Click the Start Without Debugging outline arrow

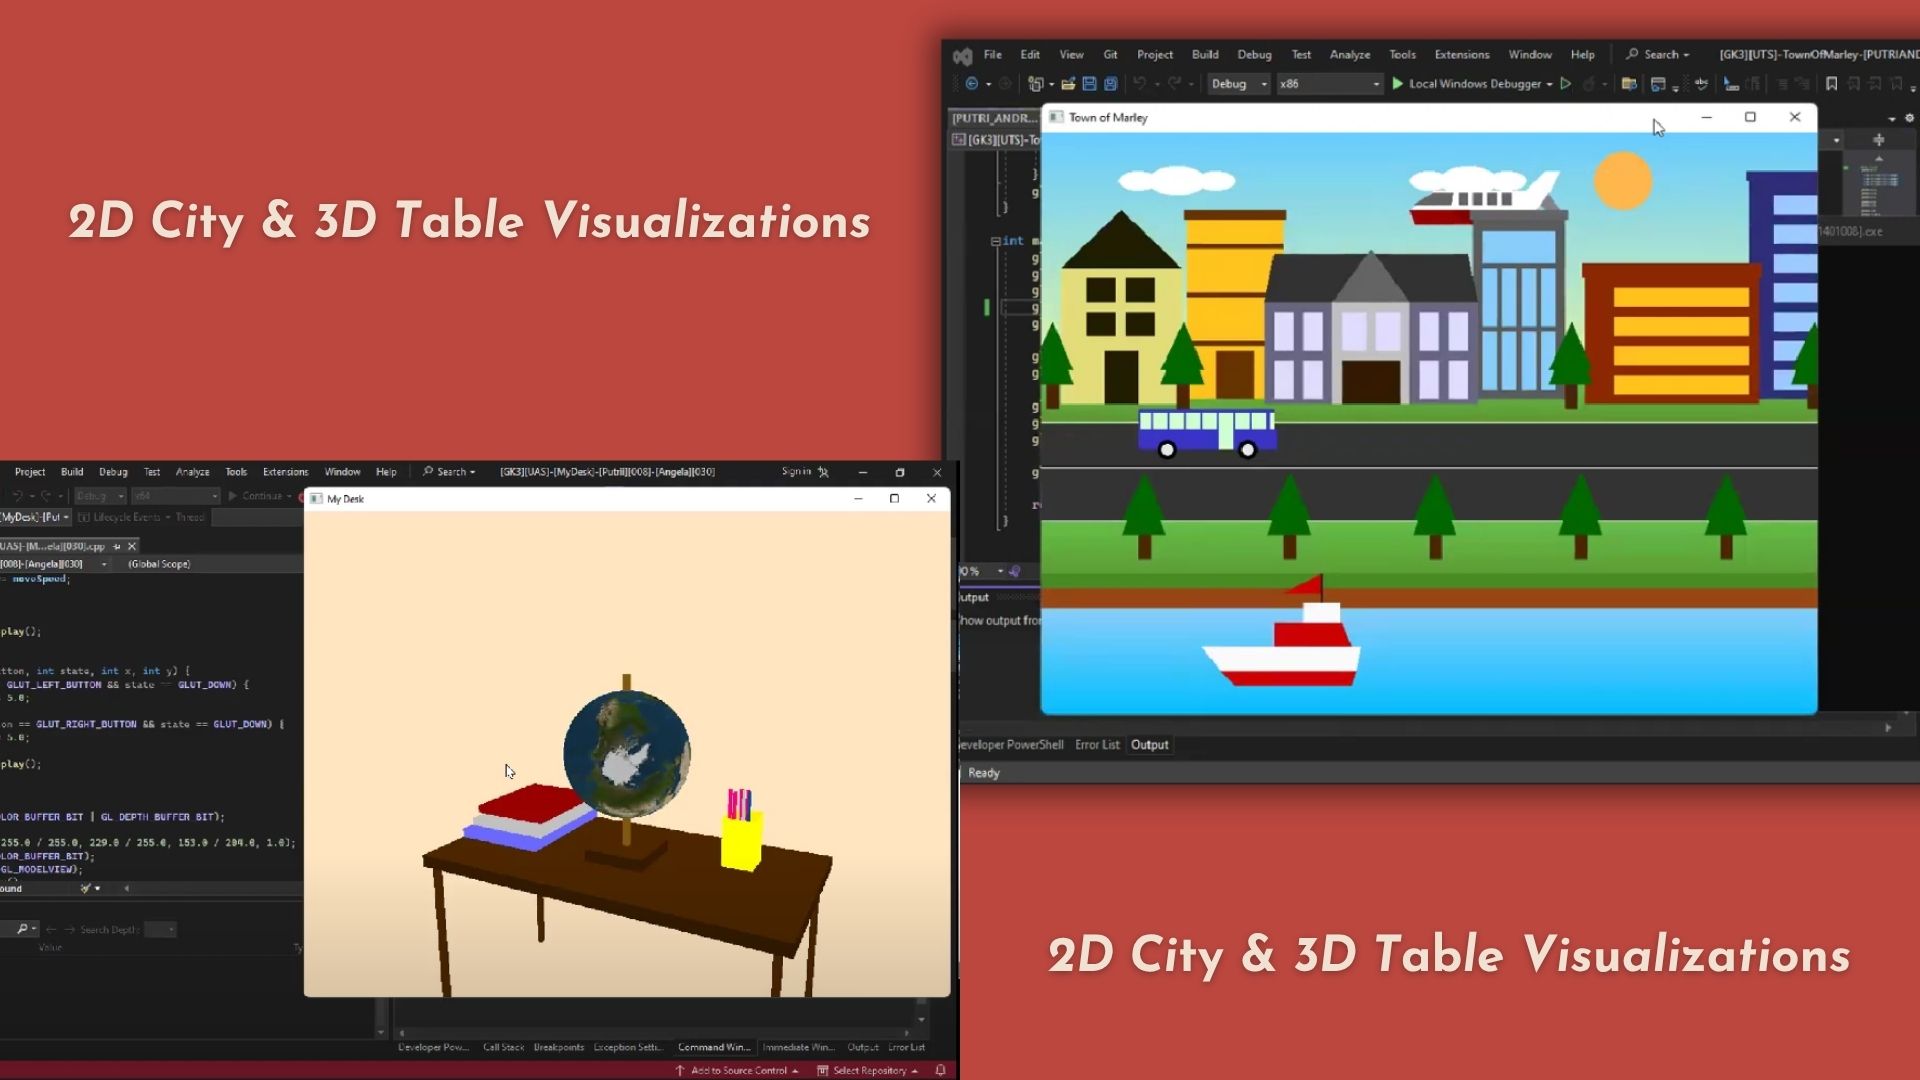click(1566, 84)
